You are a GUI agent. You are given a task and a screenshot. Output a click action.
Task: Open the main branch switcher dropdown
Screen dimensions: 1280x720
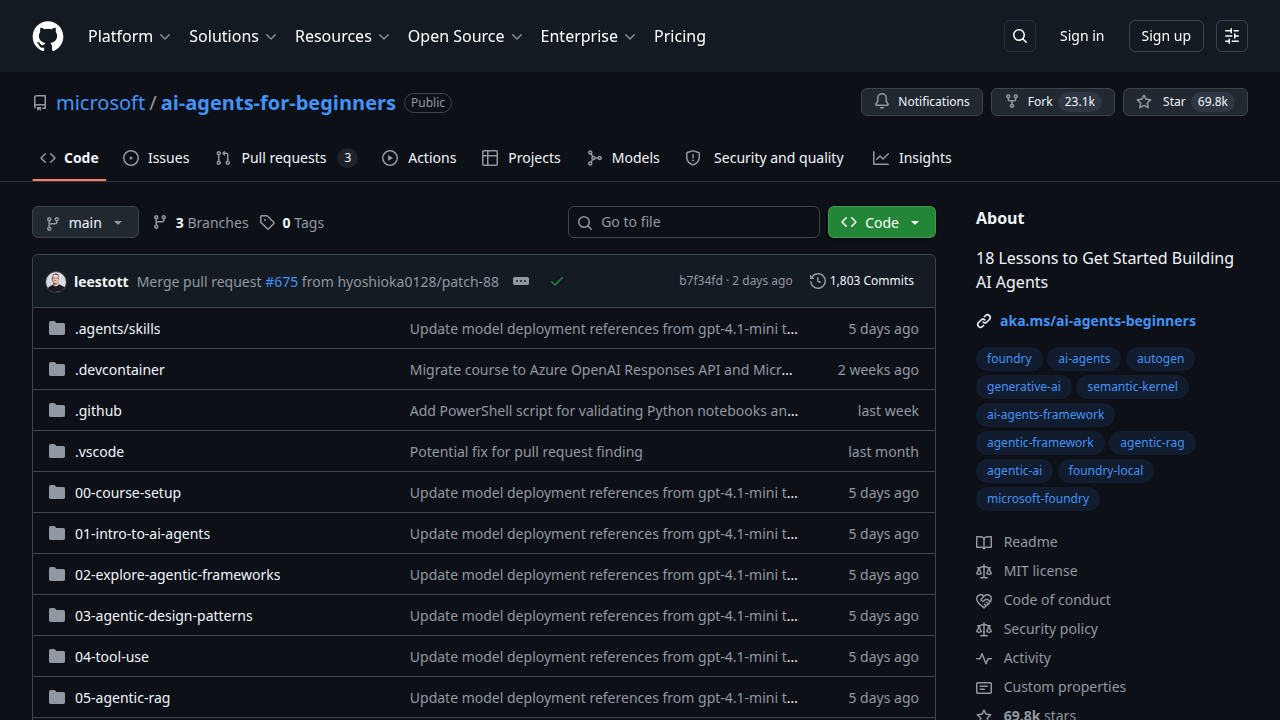85,222
